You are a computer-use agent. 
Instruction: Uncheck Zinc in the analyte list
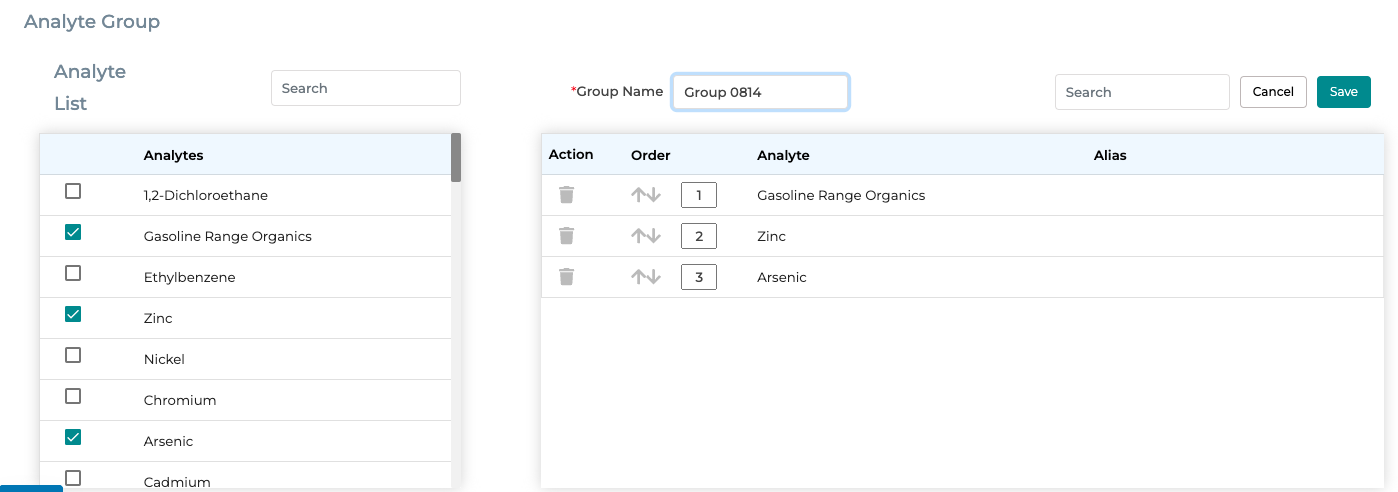point(73,314)
